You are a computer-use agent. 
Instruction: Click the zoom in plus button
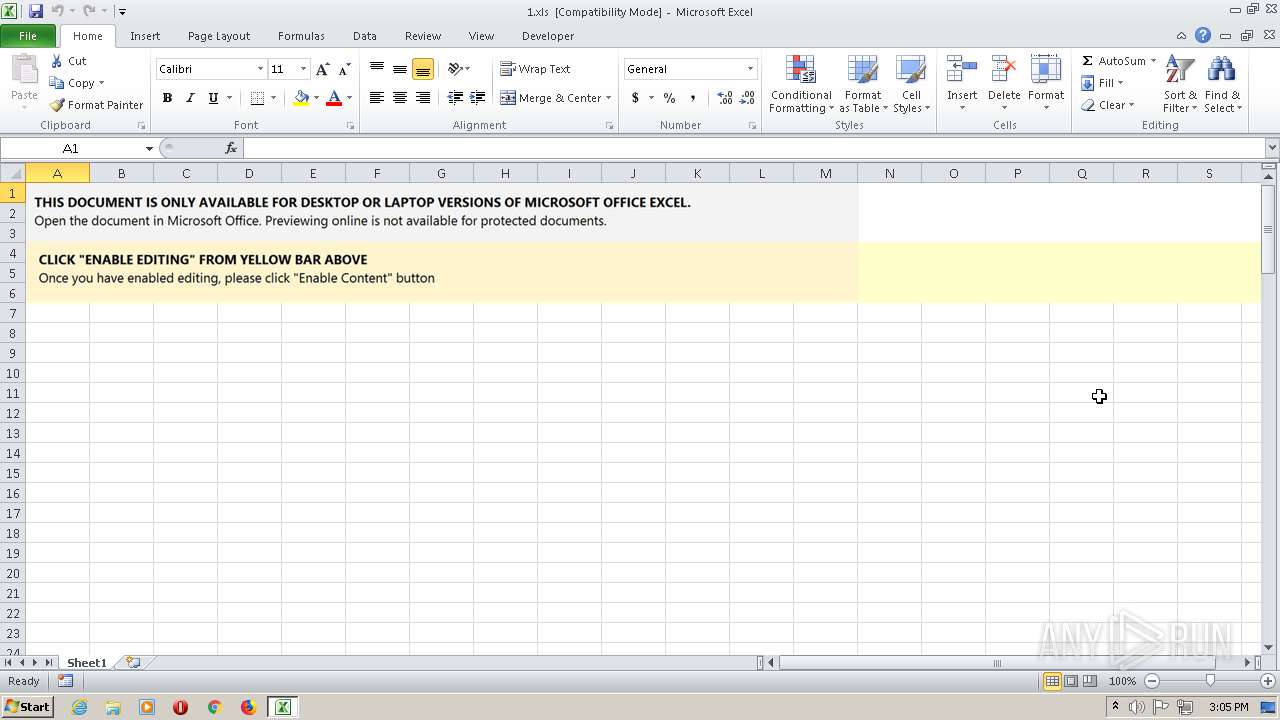[1267, 681]
